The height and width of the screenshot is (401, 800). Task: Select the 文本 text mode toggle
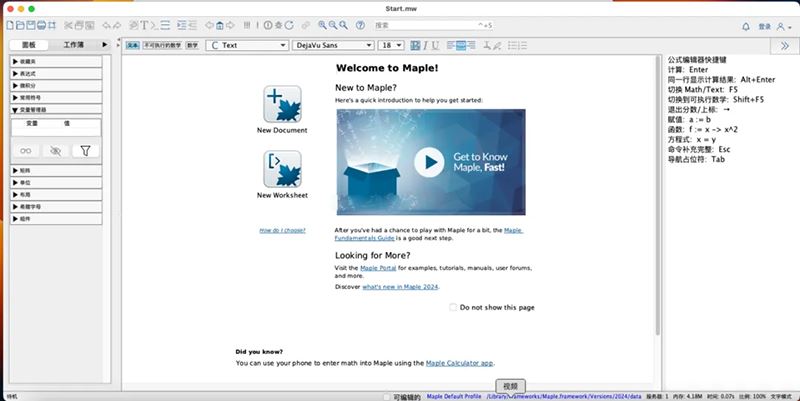coord(133,45)
